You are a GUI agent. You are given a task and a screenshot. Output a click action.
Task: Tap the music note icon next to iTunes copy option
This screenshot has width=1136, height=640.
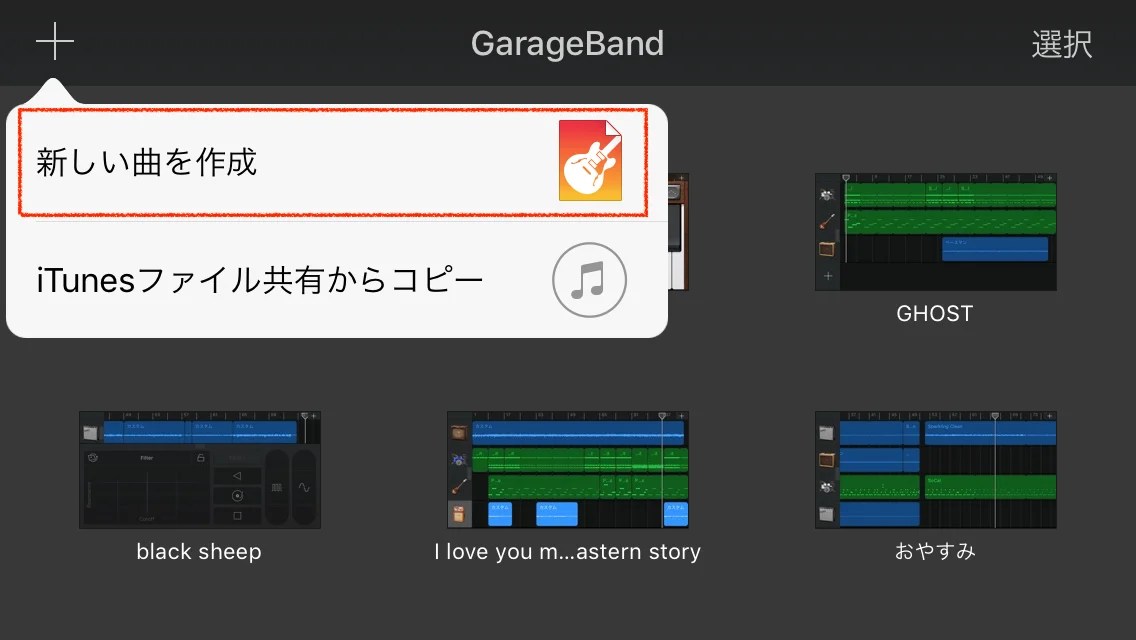(x=589, y=280)
